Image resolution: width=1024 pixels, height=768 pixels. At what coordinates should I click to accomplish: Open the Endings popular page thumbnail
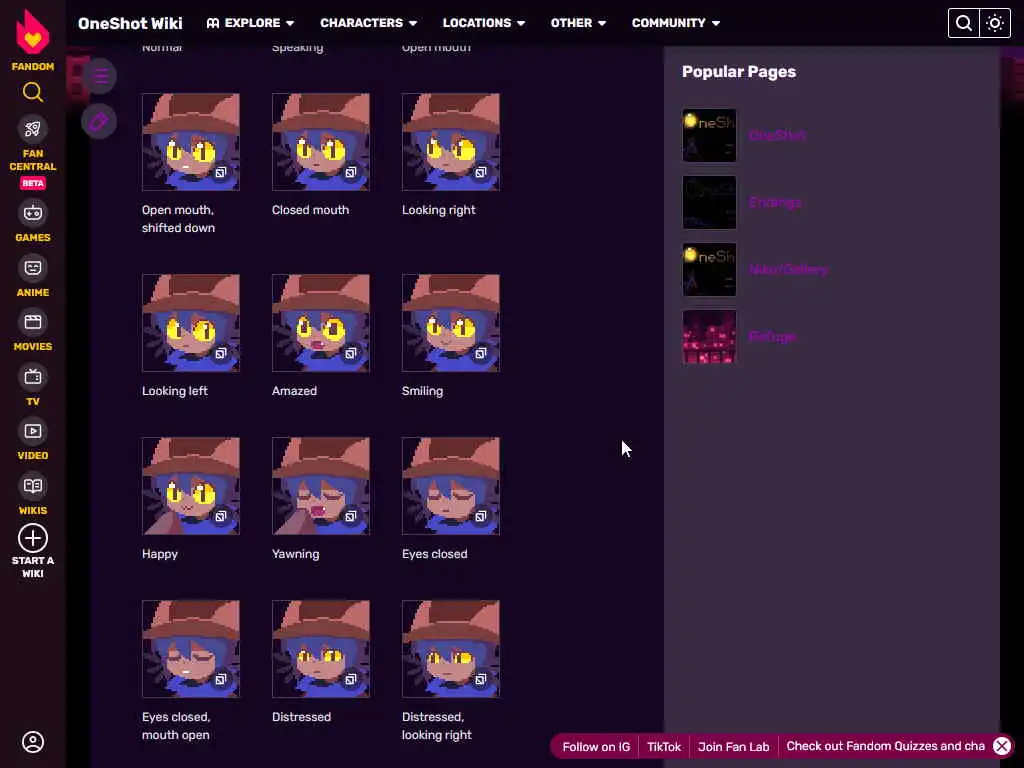tap(709, 202)
